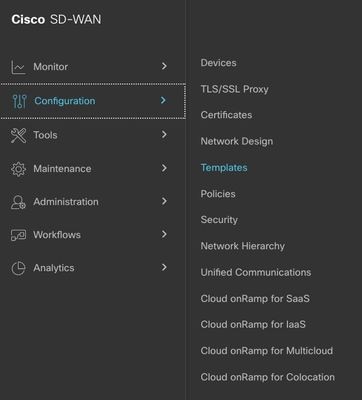Image resolution: width=362 pixels, height=400 pixels.
Task: Expand the Analytics submenu chevron
Action: click(164, 267)
